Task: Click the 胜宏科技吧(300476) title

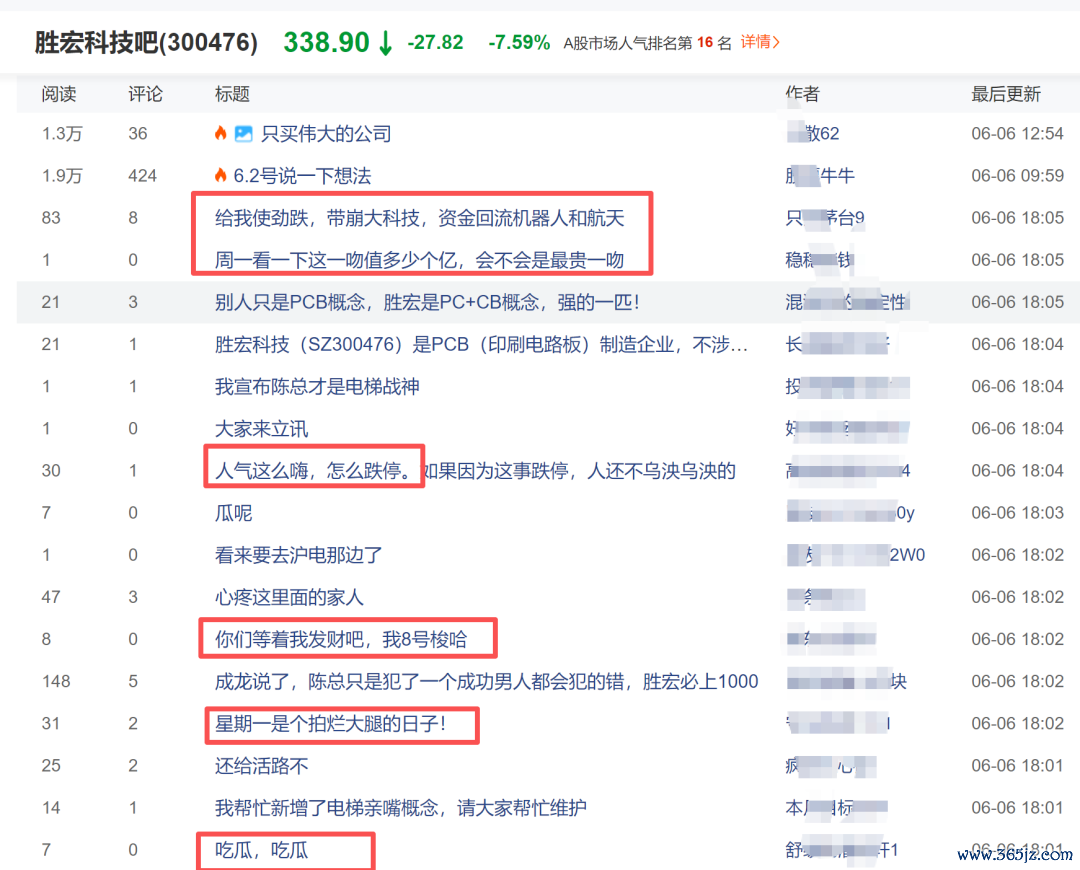Action: (x=146, y=43)
